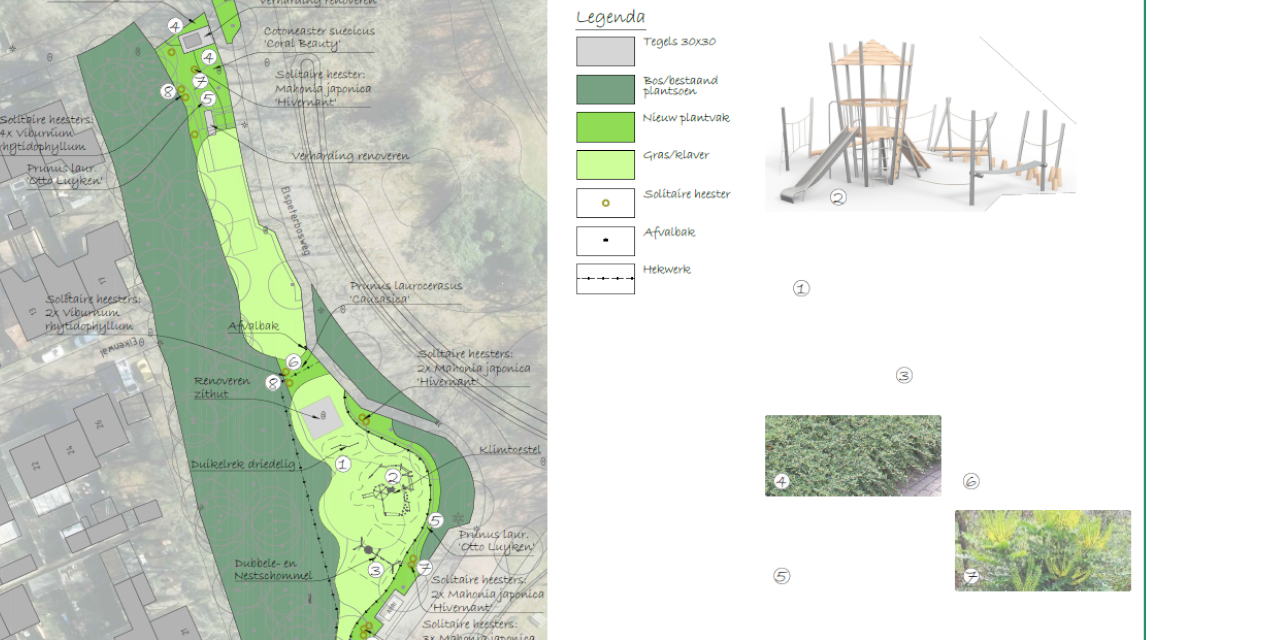The width and height of the screenshot is (1280, 640).
Task: Select the dark green Bos/bestaand plantsoen swatch
Action: click(605, 89)
